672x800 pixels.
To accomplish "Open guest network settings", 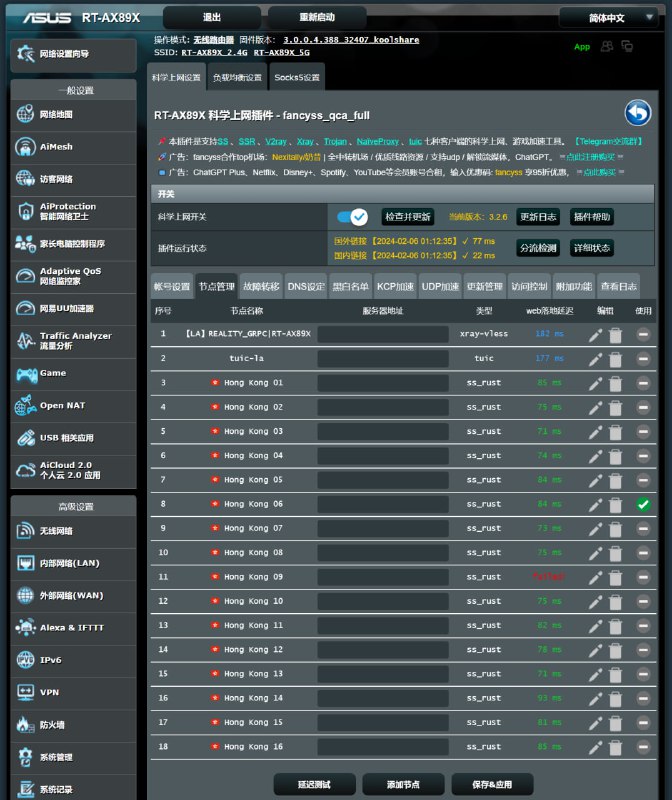I will click(73, 179).
